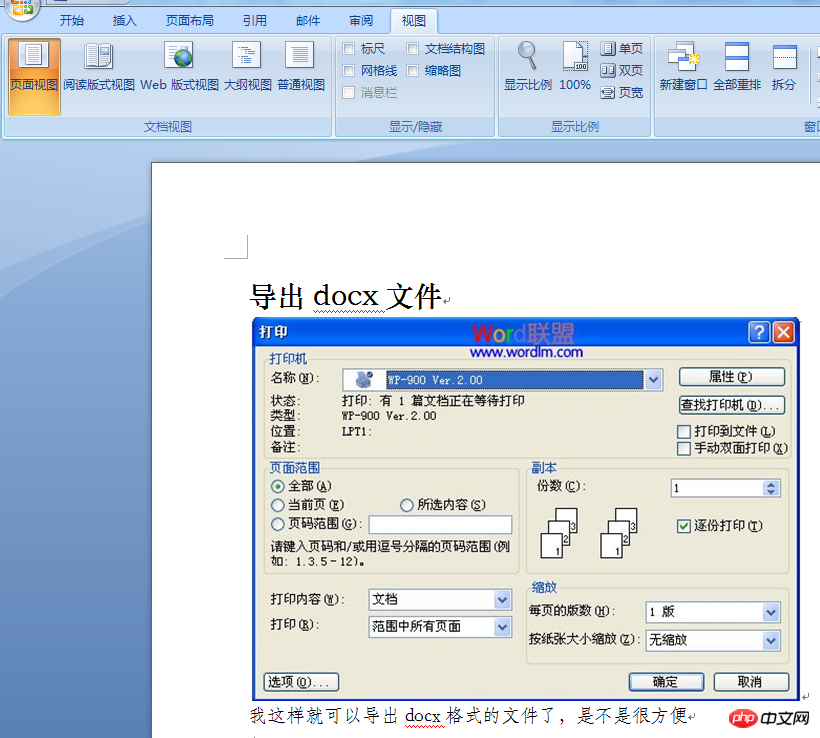Expand the 每页的版数 dropdown

tap(771, 612)
